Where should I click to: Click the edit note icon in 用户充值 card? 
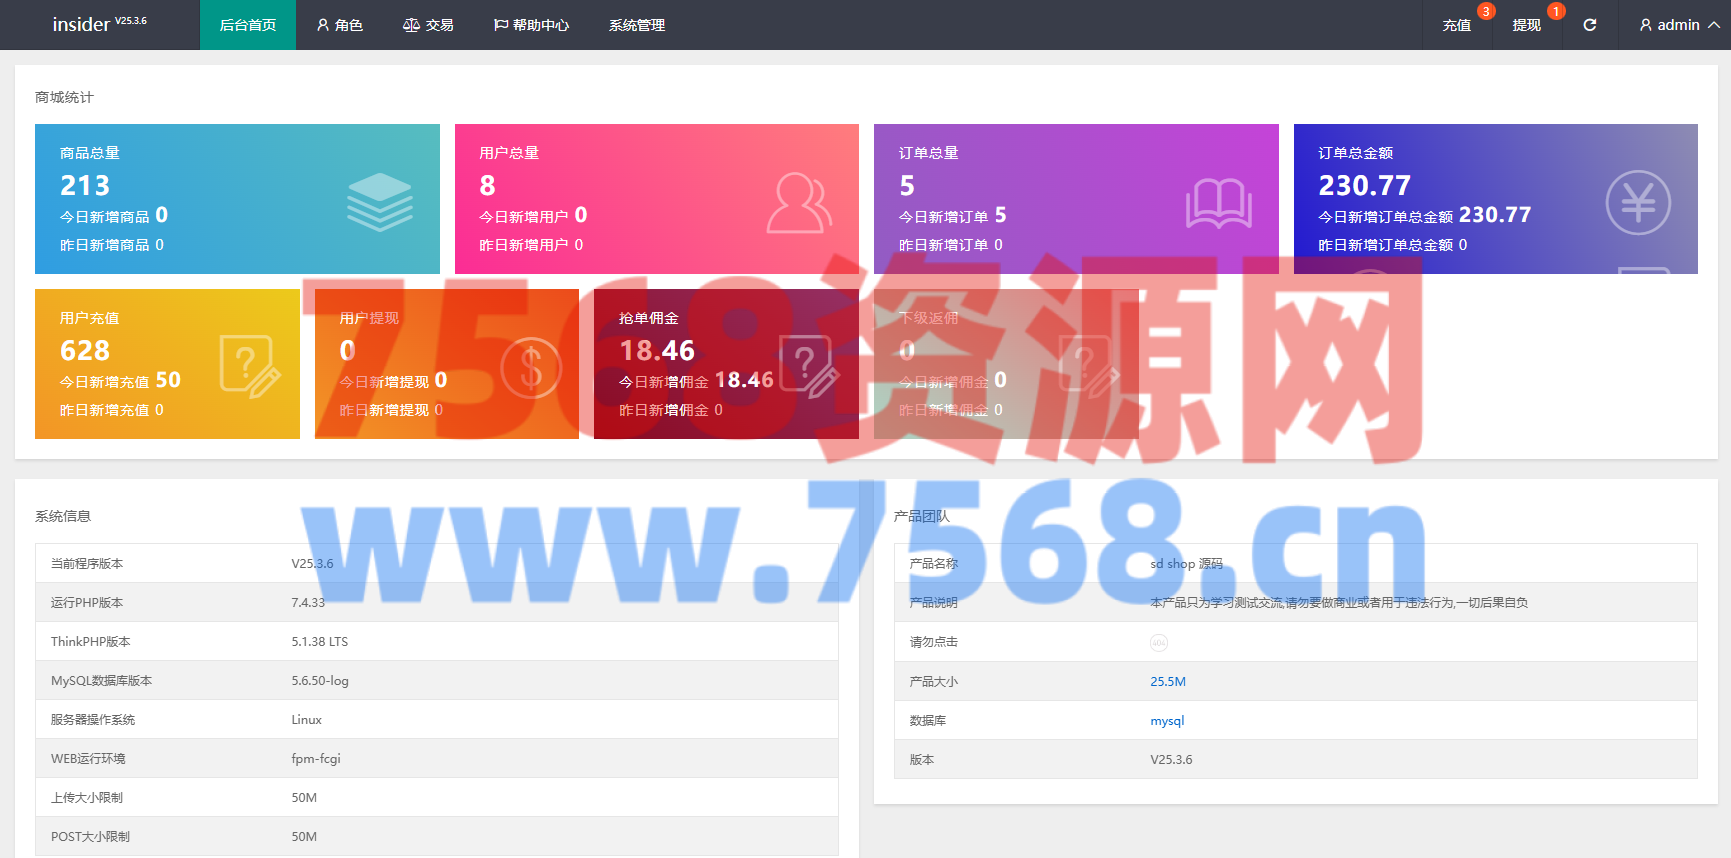click(249, 367)
